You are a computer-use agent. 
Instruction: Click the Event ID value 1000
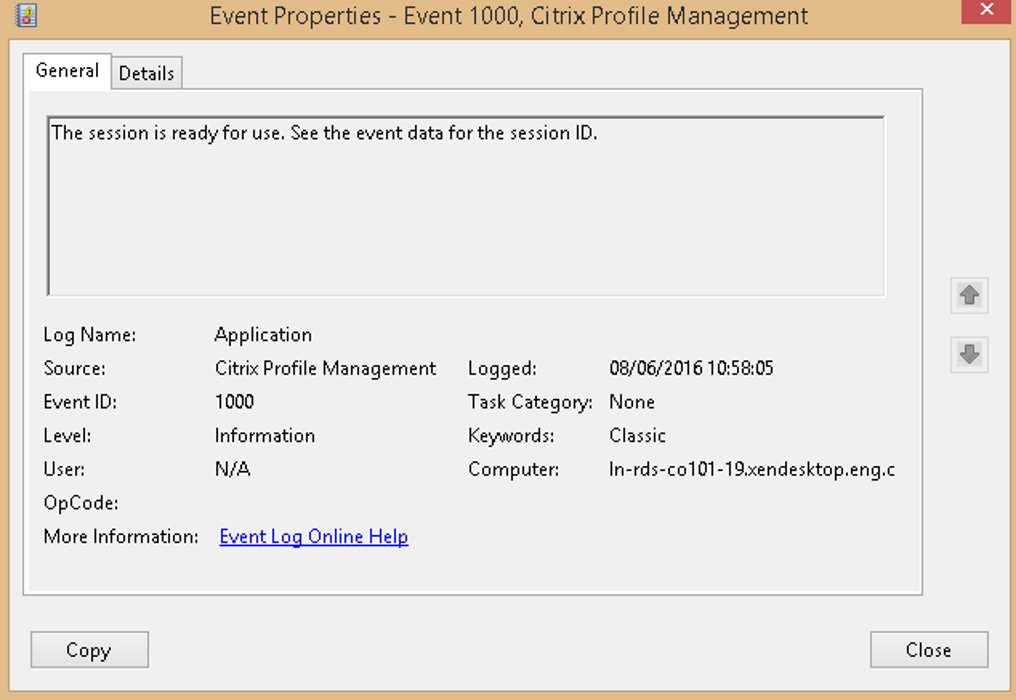[234, 402]
